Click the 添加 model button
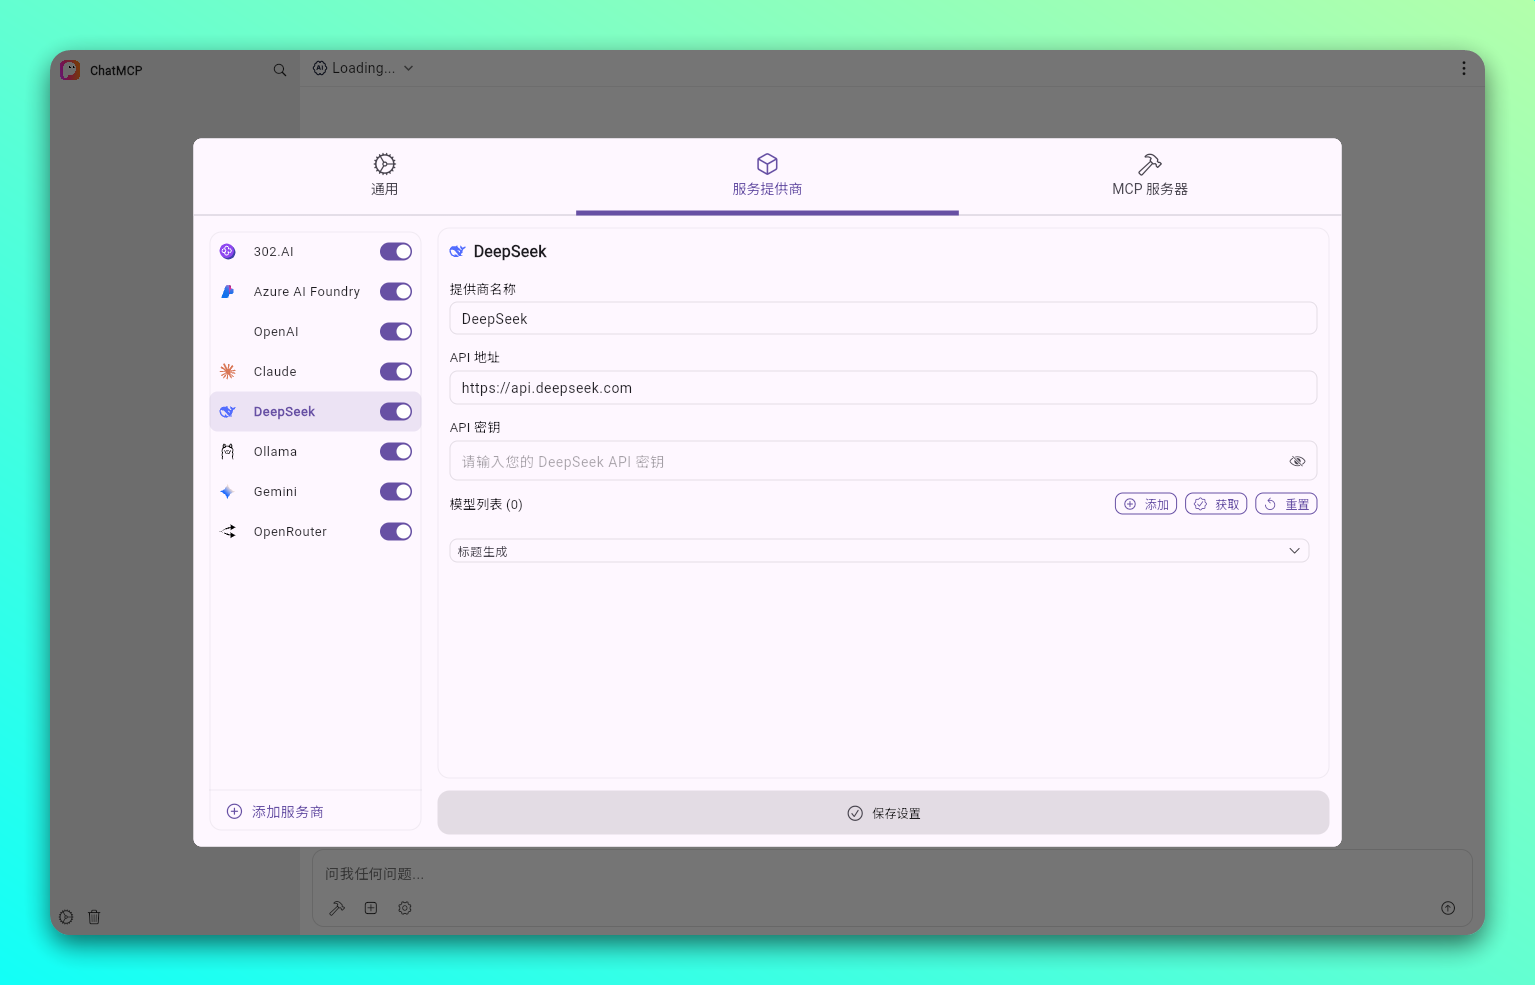 point(1146,504)
